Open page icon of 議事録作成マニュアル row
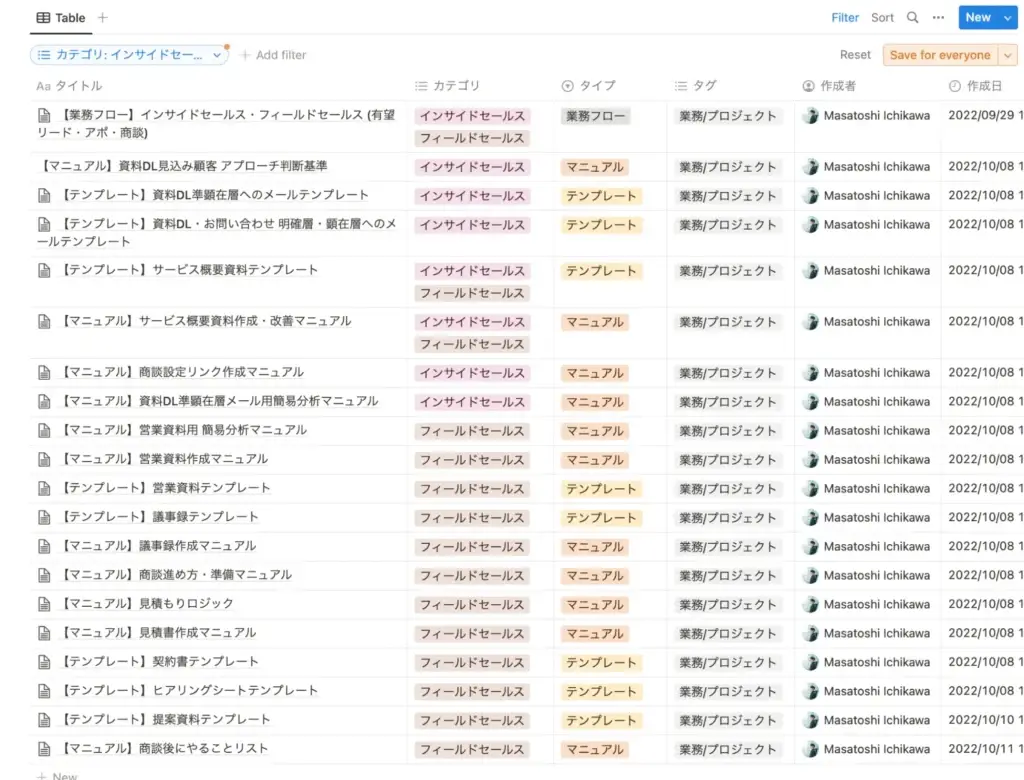 44,546
